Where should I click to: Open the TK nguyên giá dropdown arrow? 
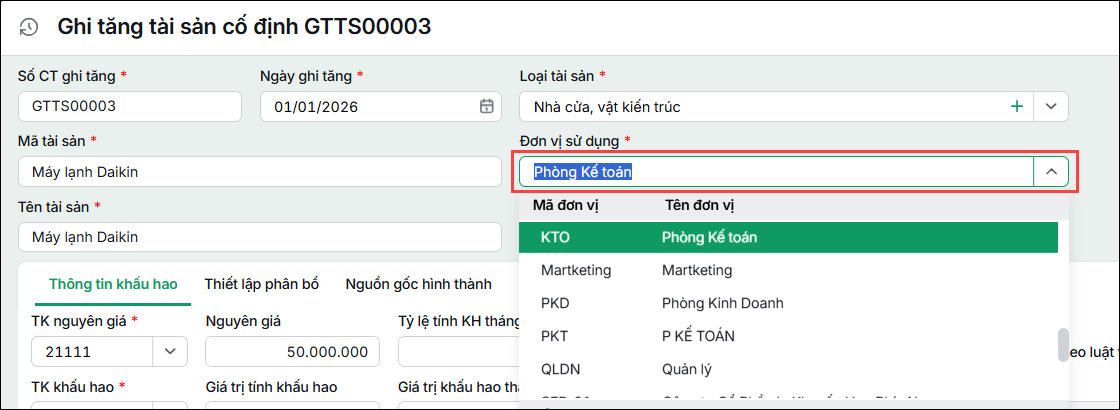click(x=170, y=351)
